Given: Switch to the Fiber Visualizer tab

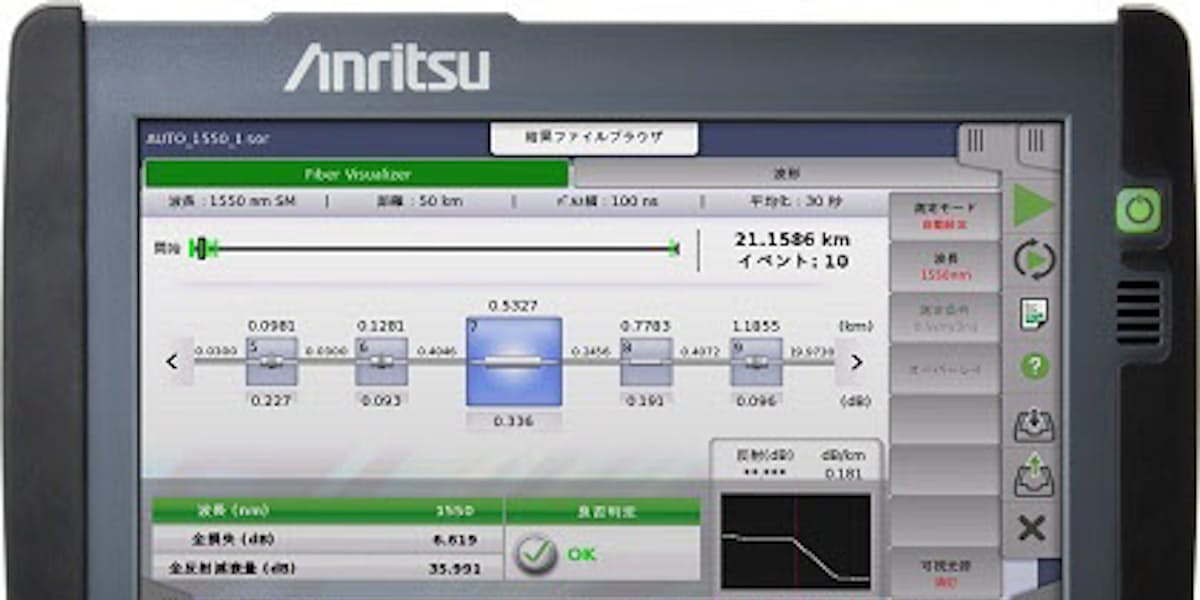Looking at the screenshot, I should coord(357,174).
